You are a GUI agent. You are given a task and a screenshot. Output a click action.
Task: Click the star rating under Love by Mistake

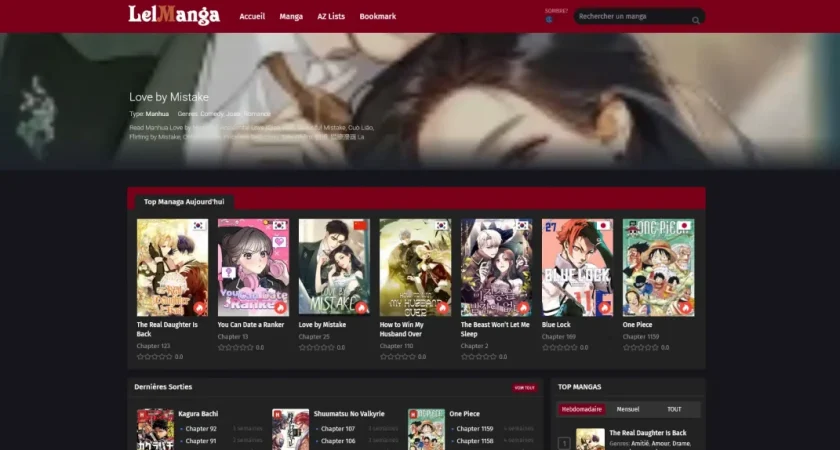[316, 347]
